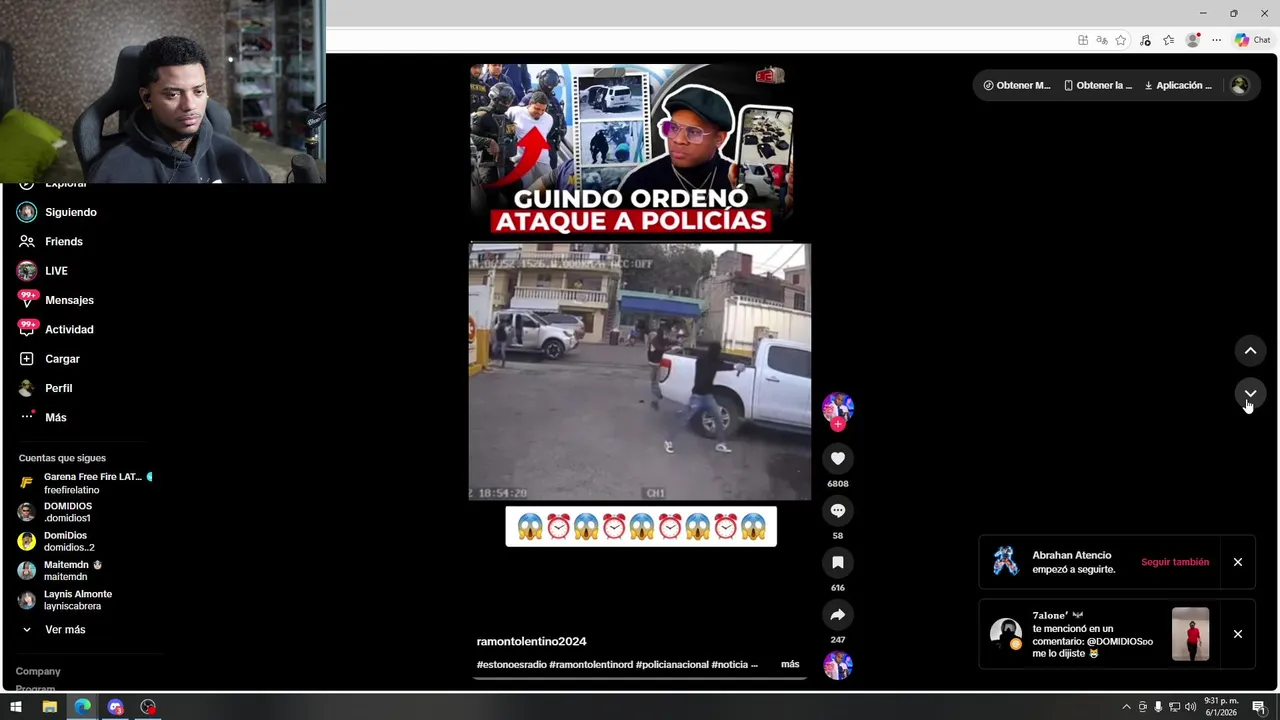The height and width of the screenshot is (720, 1280).
Task: Click Obtener M... coins button
Action: click(x=1016, y=85)
